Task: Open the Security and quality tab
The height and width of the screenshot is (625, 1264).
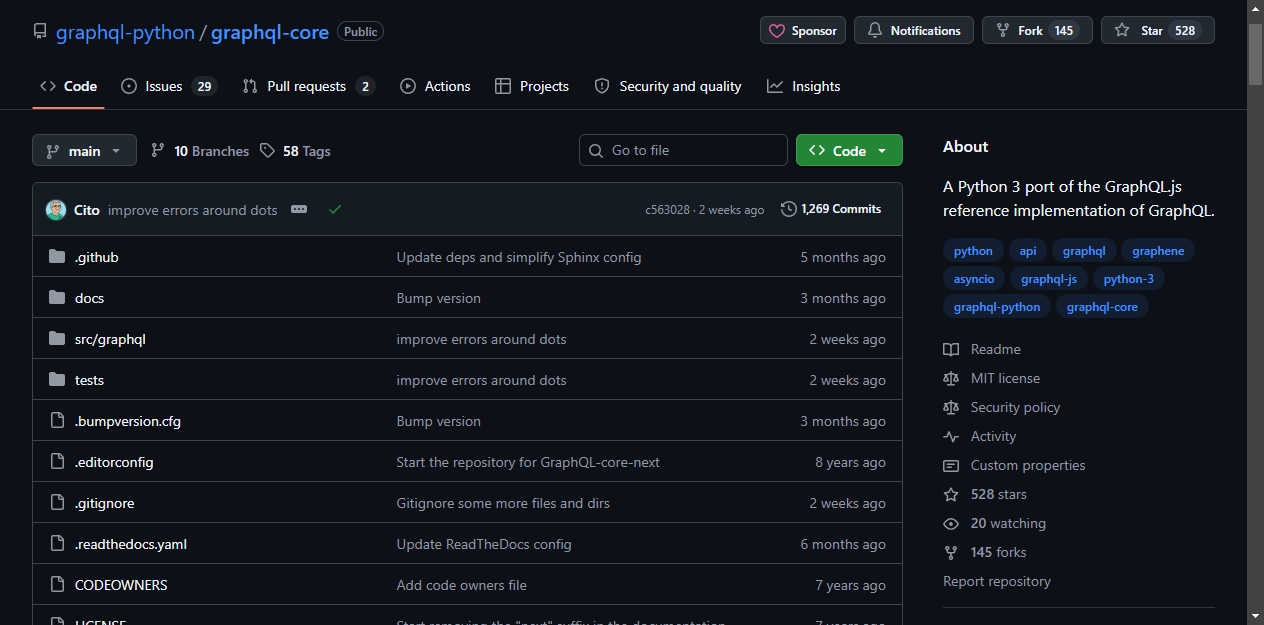Action: point(668,86)
